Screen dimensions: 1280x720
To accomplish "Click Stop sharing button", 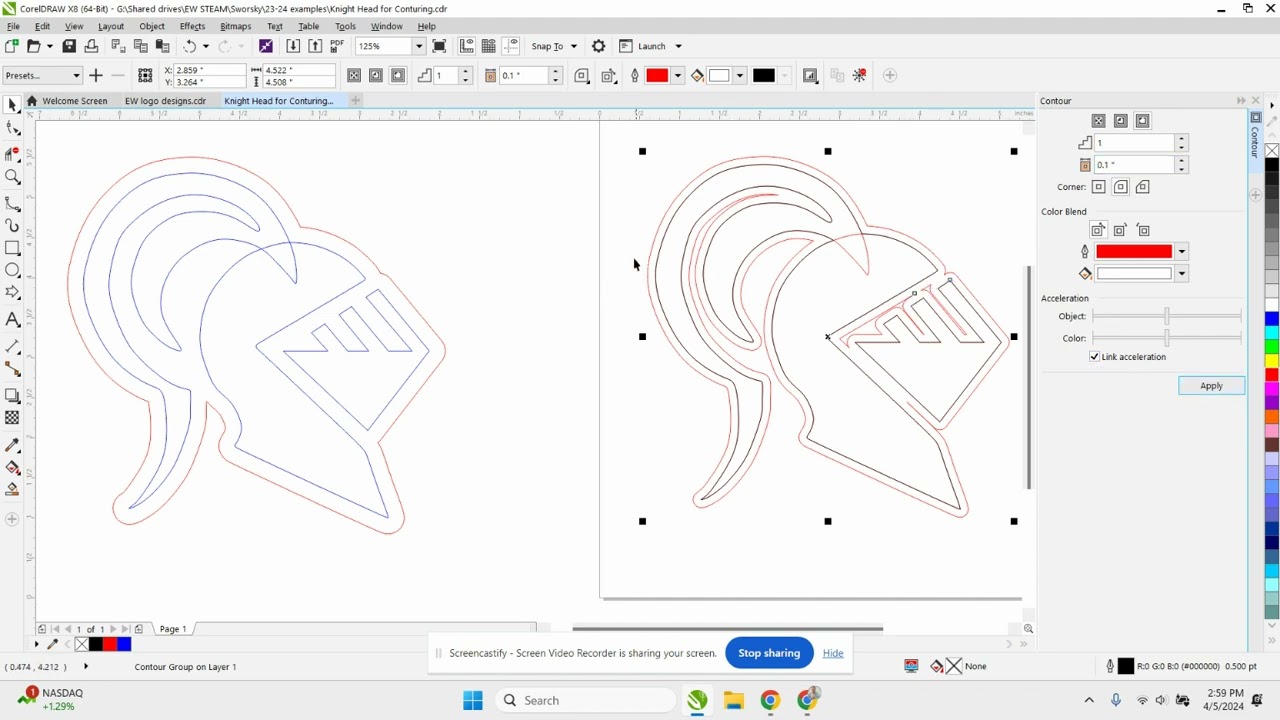I will [769, 653].
